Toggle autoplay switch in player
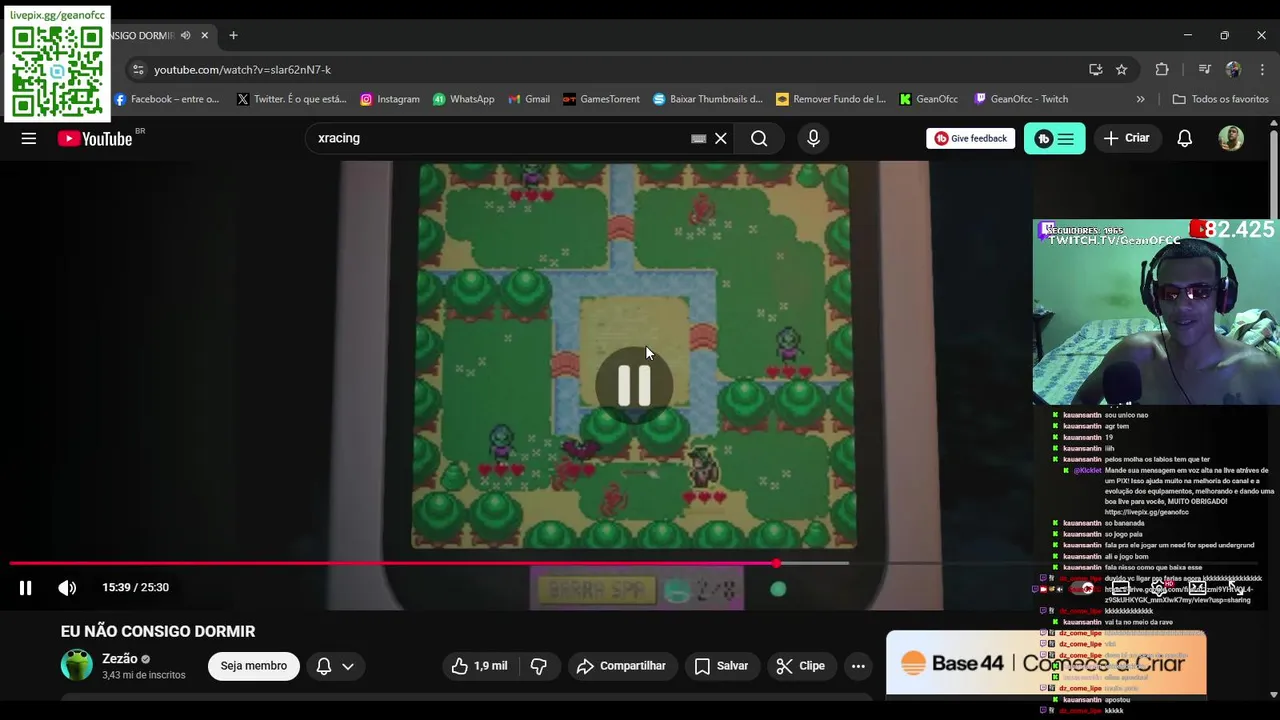 (x=1080, y=588)
